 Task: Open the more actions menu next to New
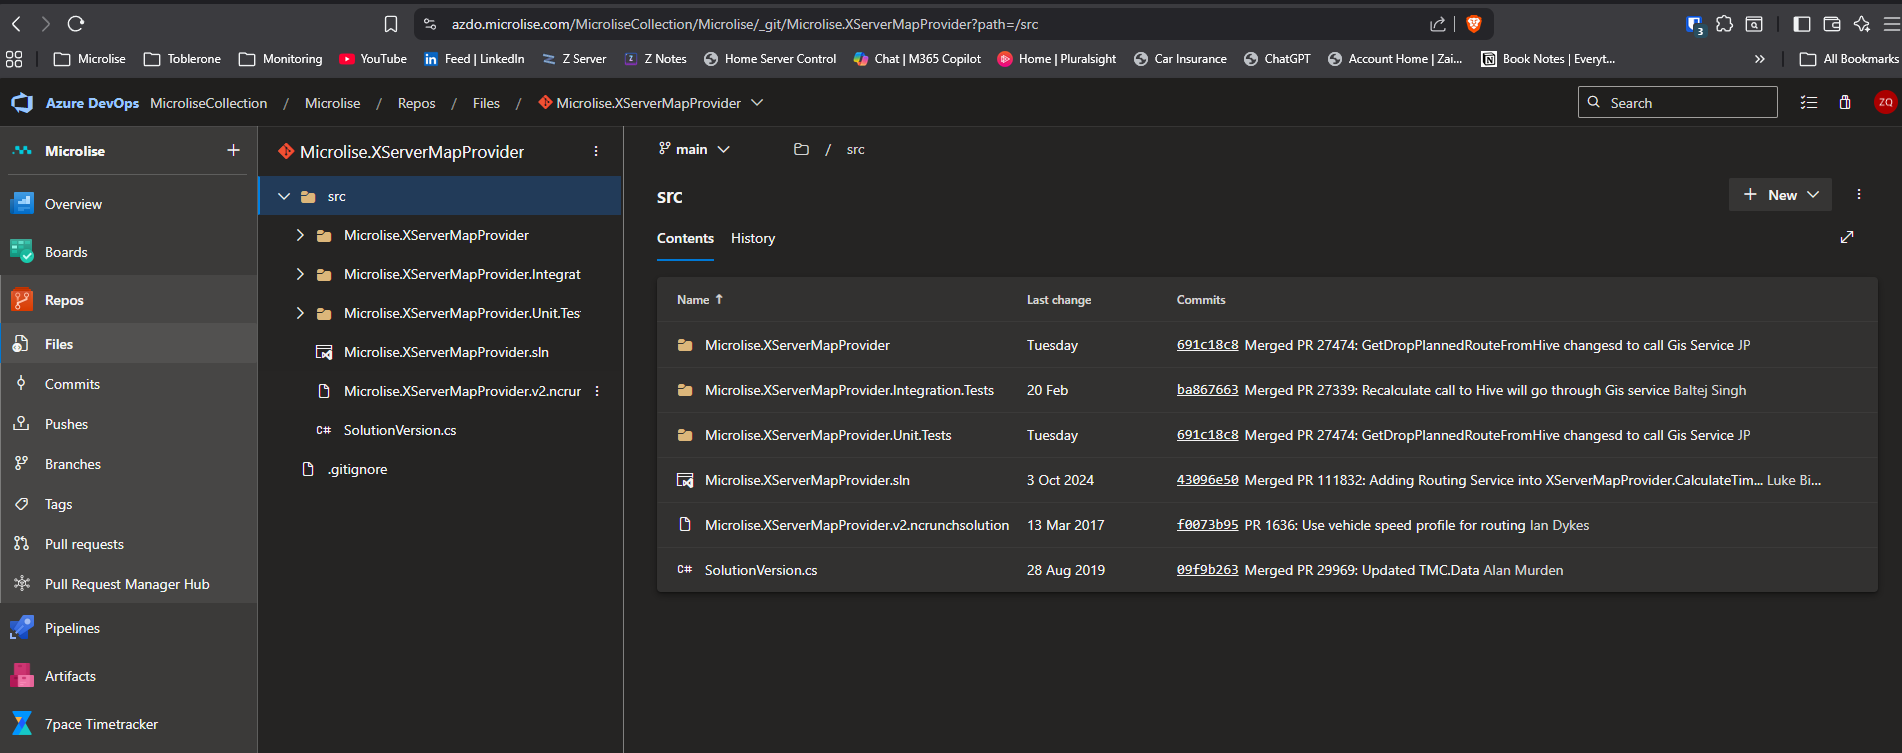1859,194
